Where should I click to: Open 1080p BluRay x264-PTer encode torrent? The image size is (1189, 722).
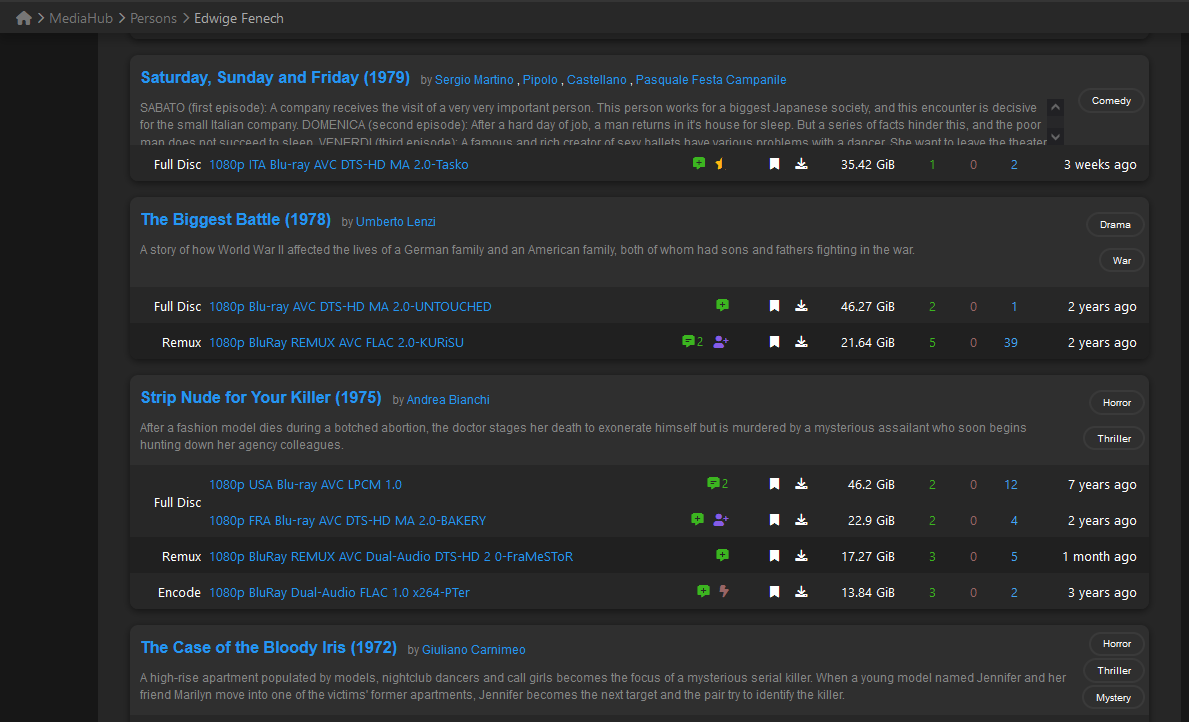coord(339,593)
